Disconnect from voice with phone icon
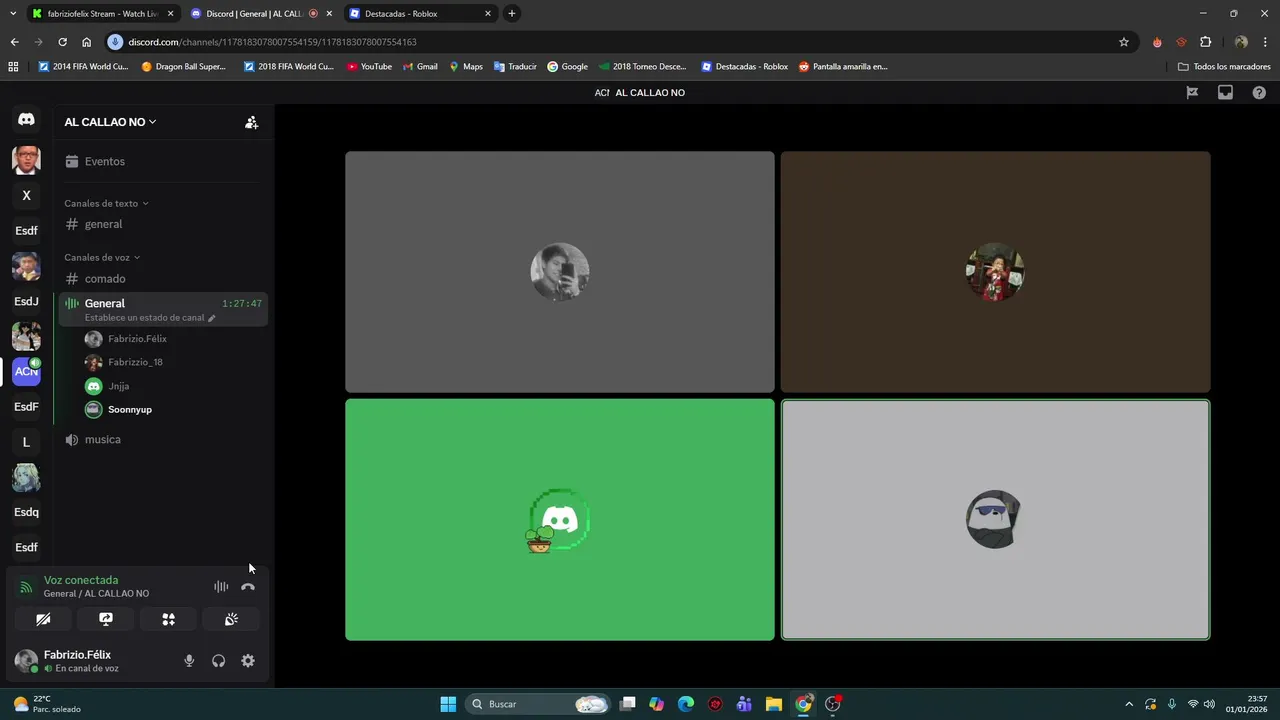Image resolution: width=1280 pixels, height=720 pixels. click(x=248, y=587)
